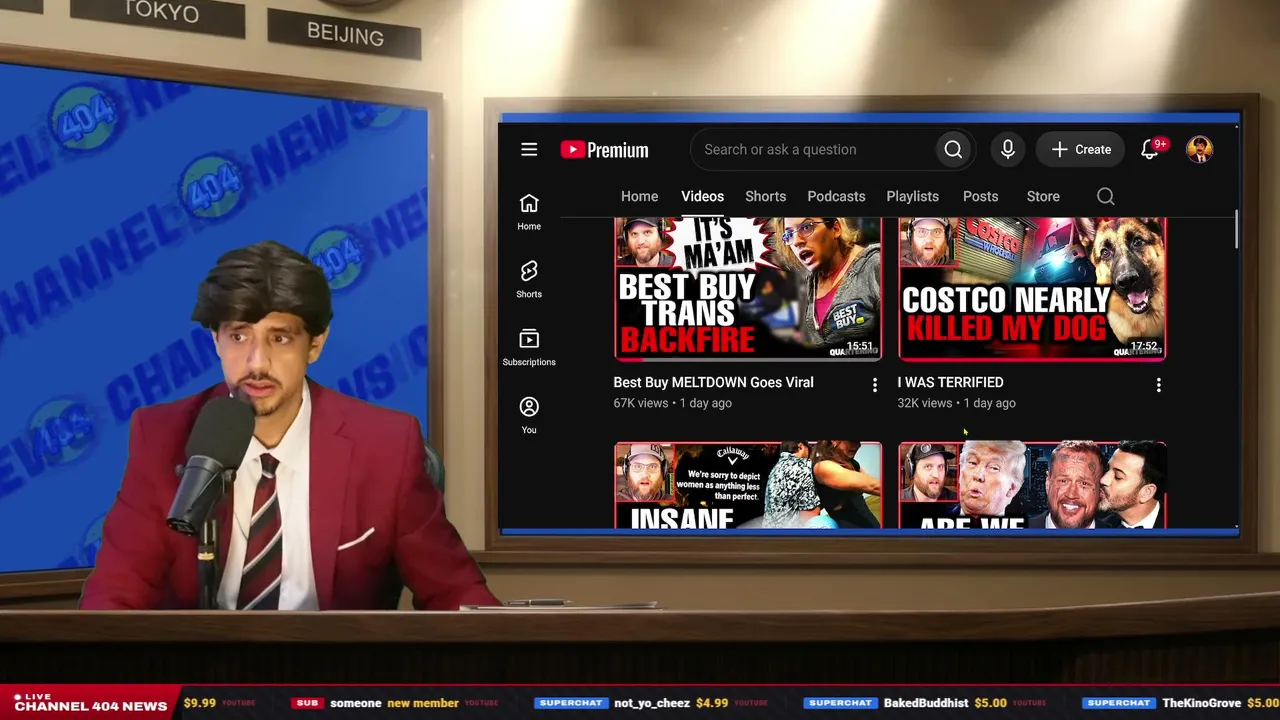The height and width of the screenshot is (720, 1280).
Task: Open the YouTube hamburger guide menu
Action: [529, 150]
